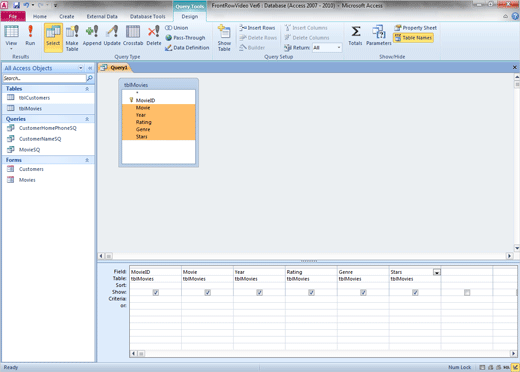Open the Show Table dialog
The width and height of the screenshot is (520, 372).
224,38
